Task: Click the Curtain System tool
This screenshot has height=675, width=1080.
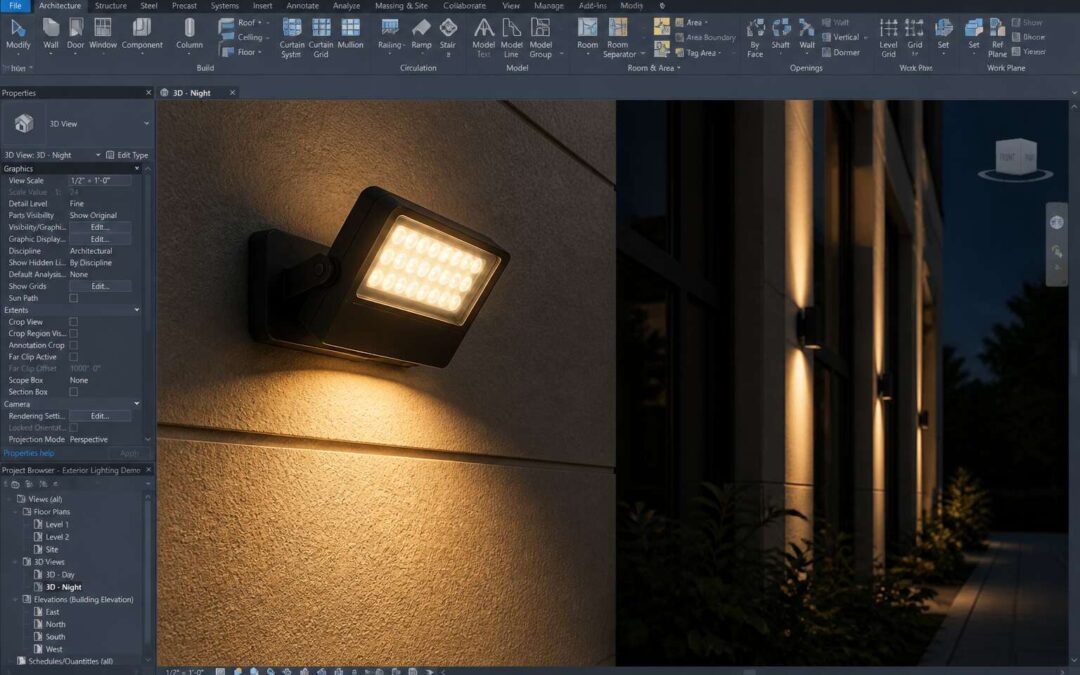Action: tap(292, 38)
